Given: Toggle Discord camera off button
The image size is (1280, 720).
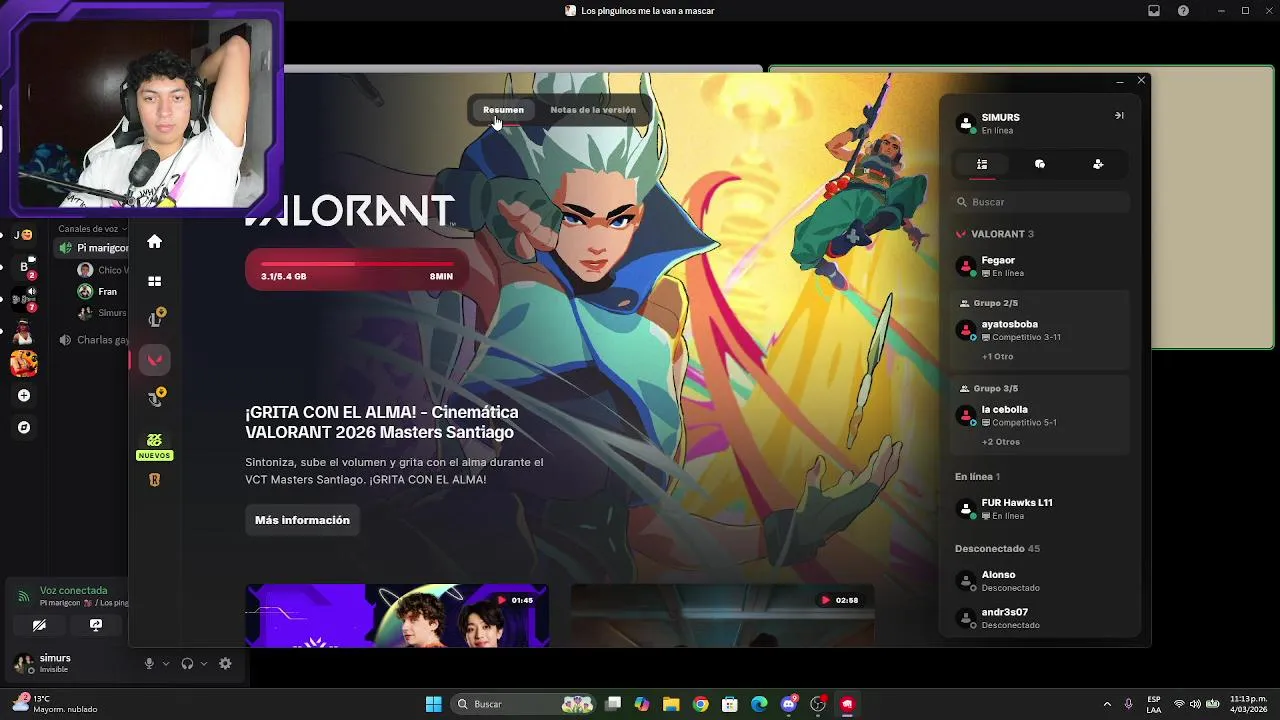Looking at the screenshot, I should (39, 625).
